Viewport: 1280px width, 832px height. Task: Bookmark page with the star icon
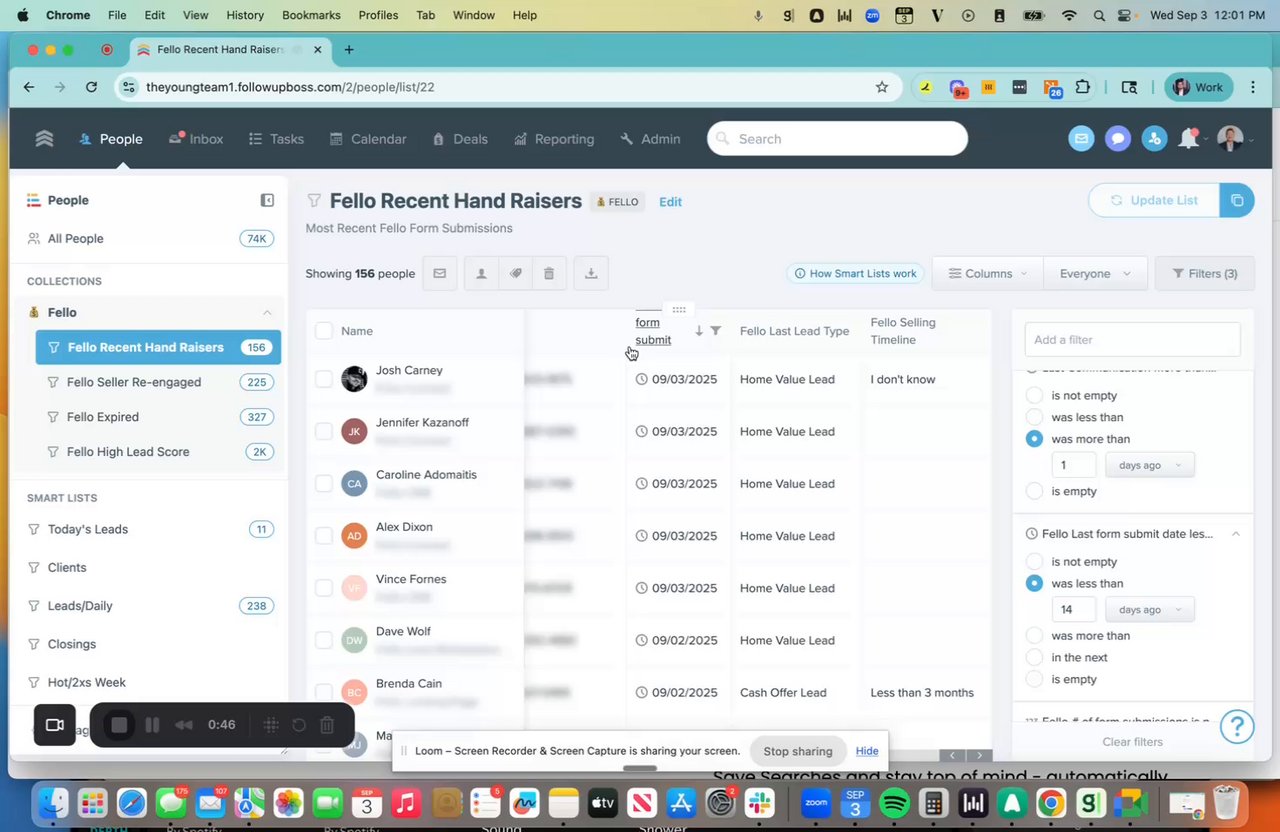coord(882,87)
